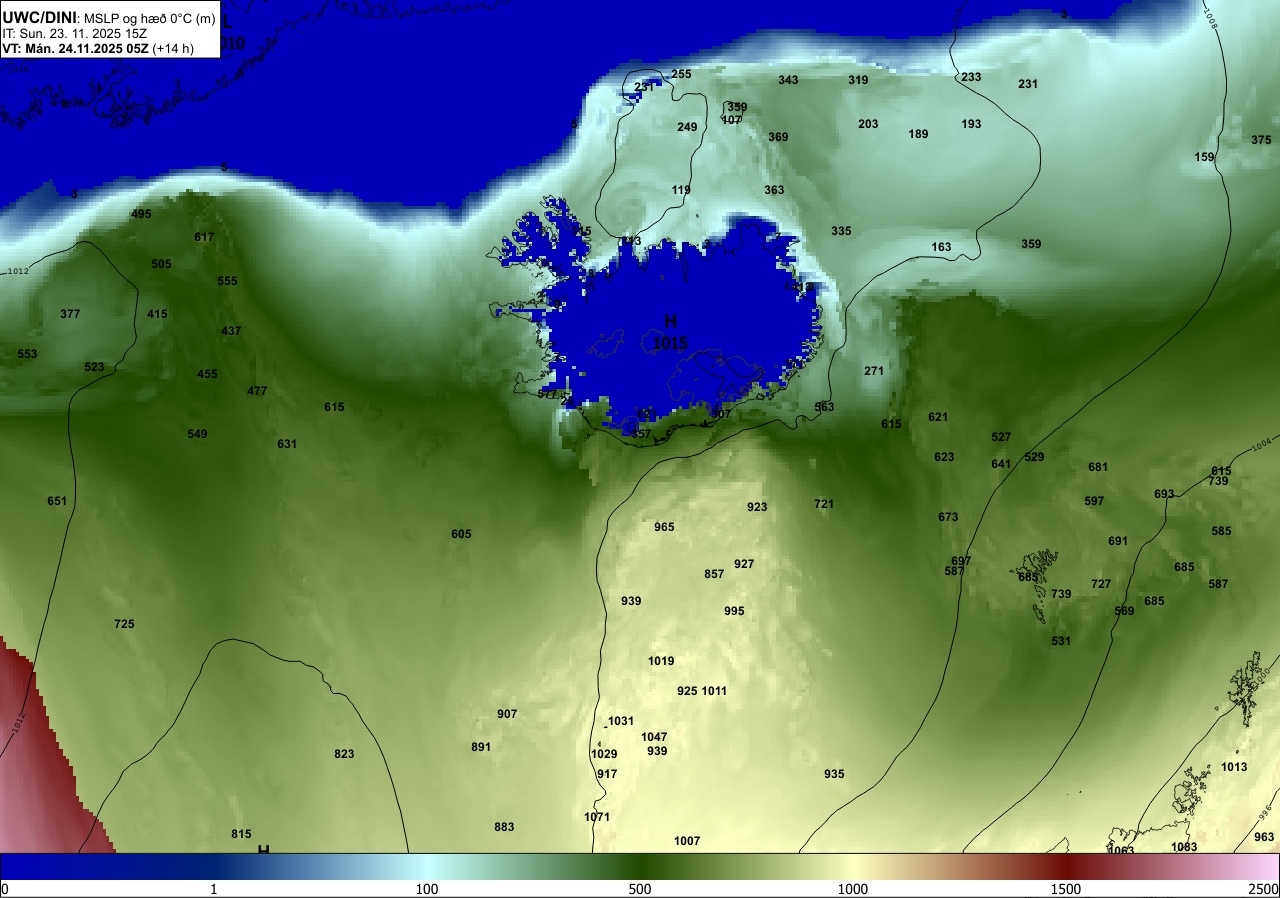Screen dimensions: 1280x898
Task: Select the 823 height value
Action: [344, 754]
